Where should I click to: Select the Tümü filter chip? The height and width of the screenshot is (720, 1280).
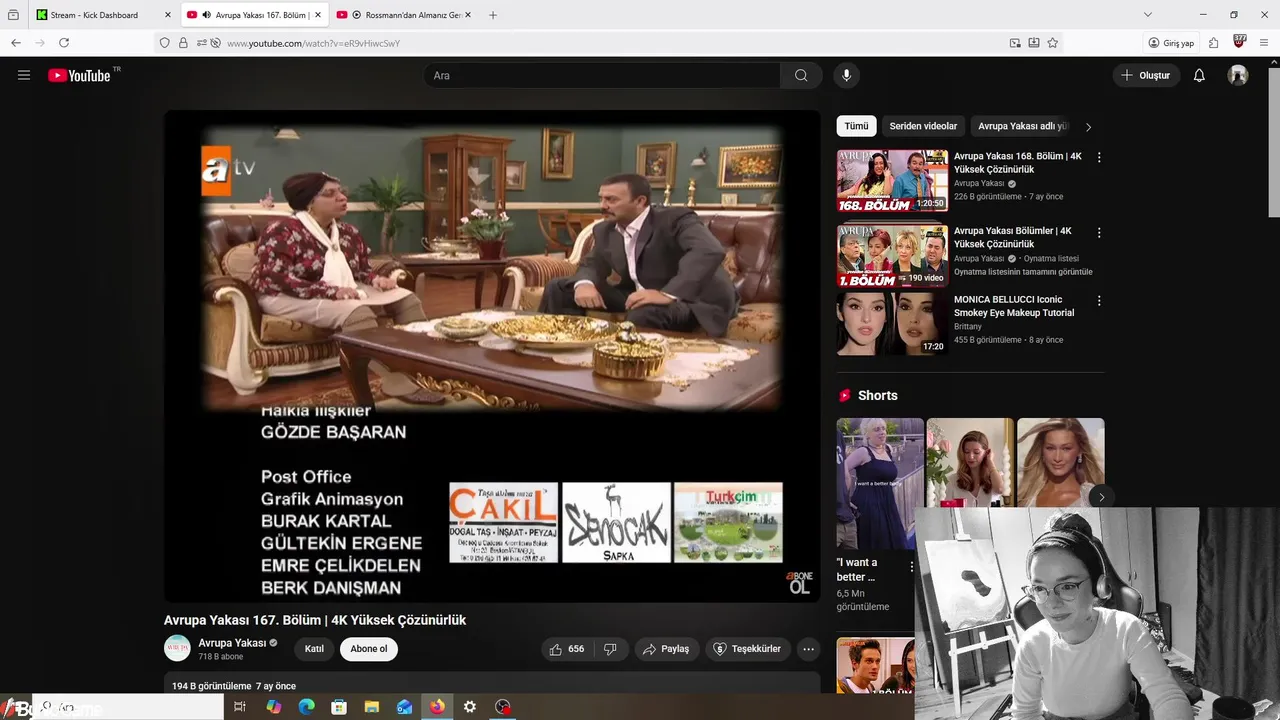(856, 126)
